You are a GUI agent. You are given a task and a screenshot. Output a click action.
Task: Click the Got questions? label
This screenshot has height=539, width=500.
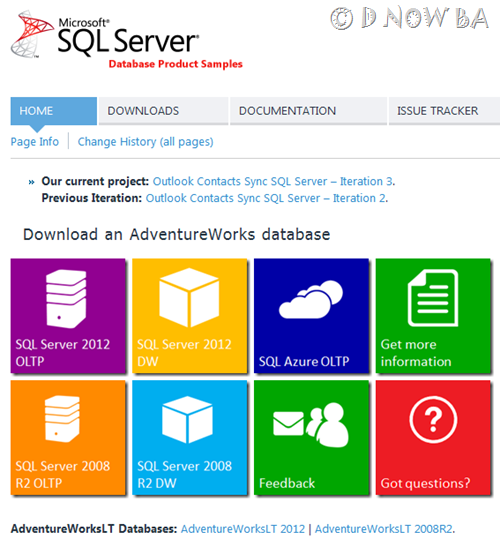point(425,483)
